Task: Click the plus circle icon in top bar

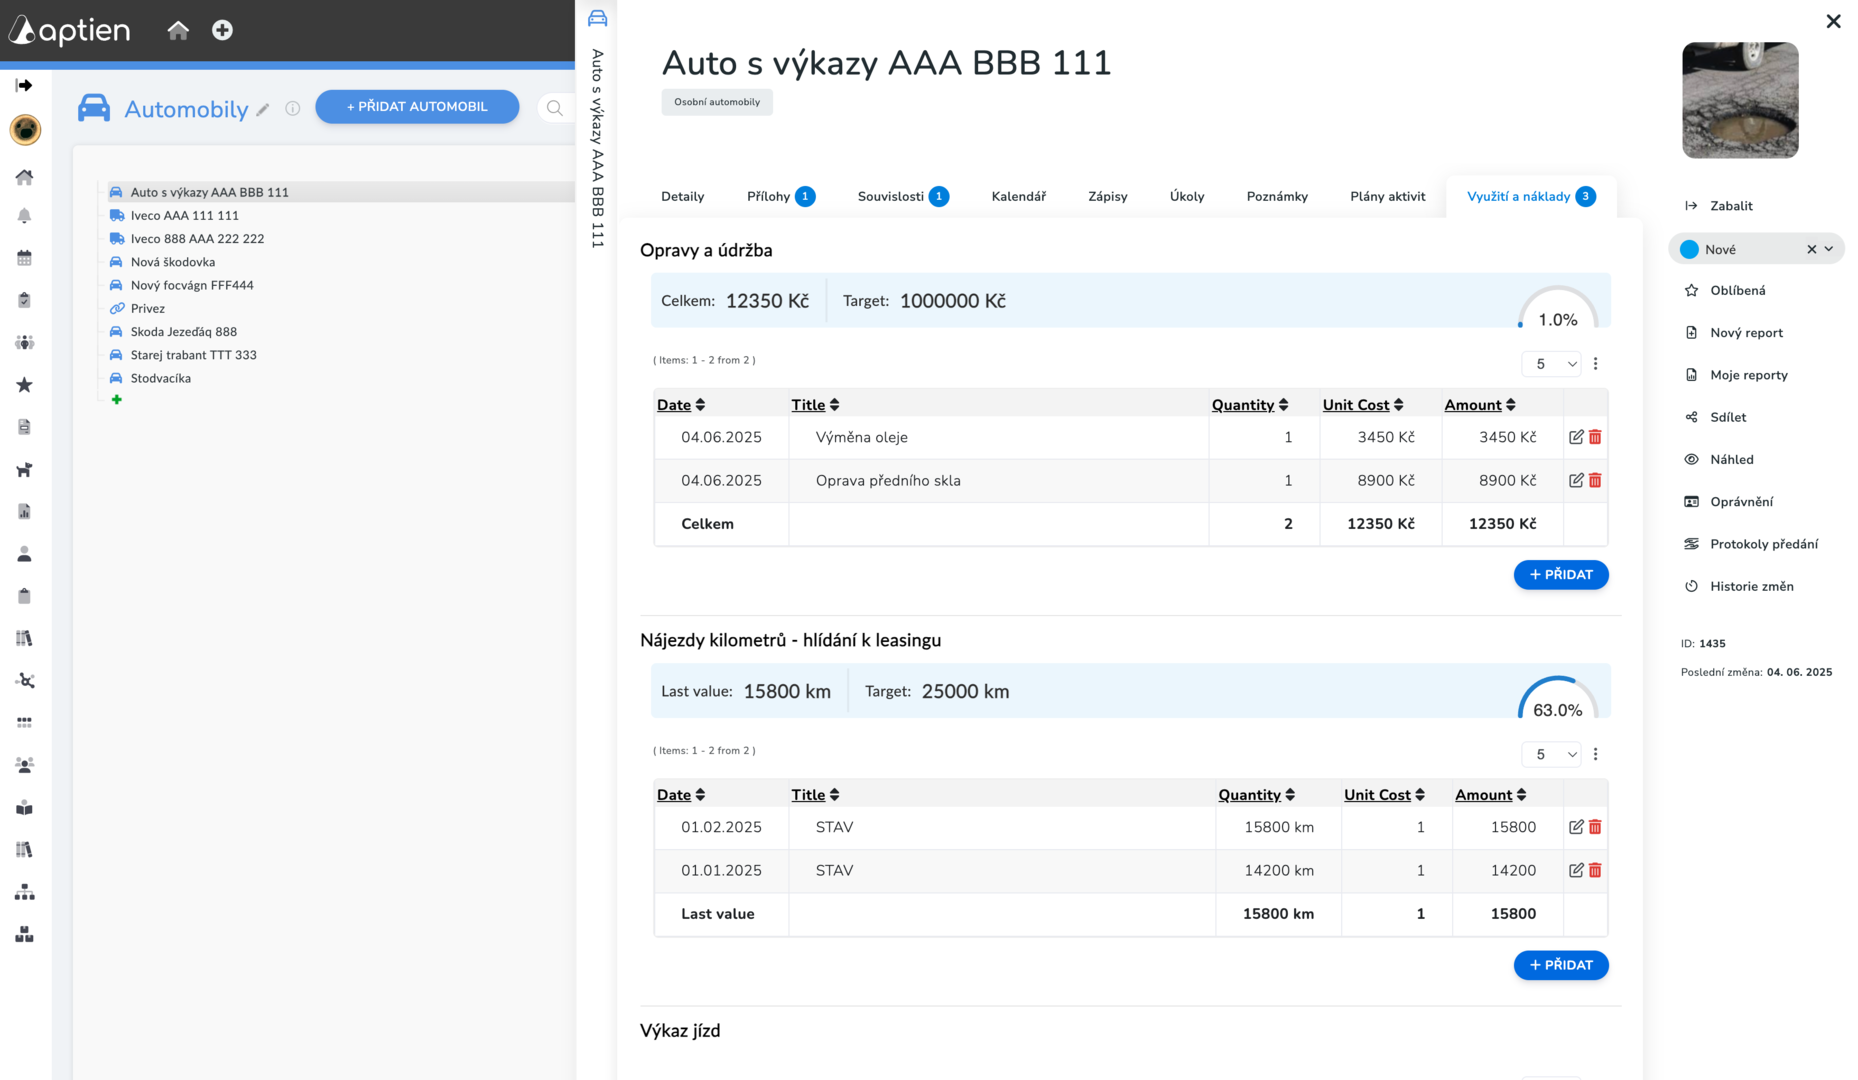Action: (x=222, y=30)
